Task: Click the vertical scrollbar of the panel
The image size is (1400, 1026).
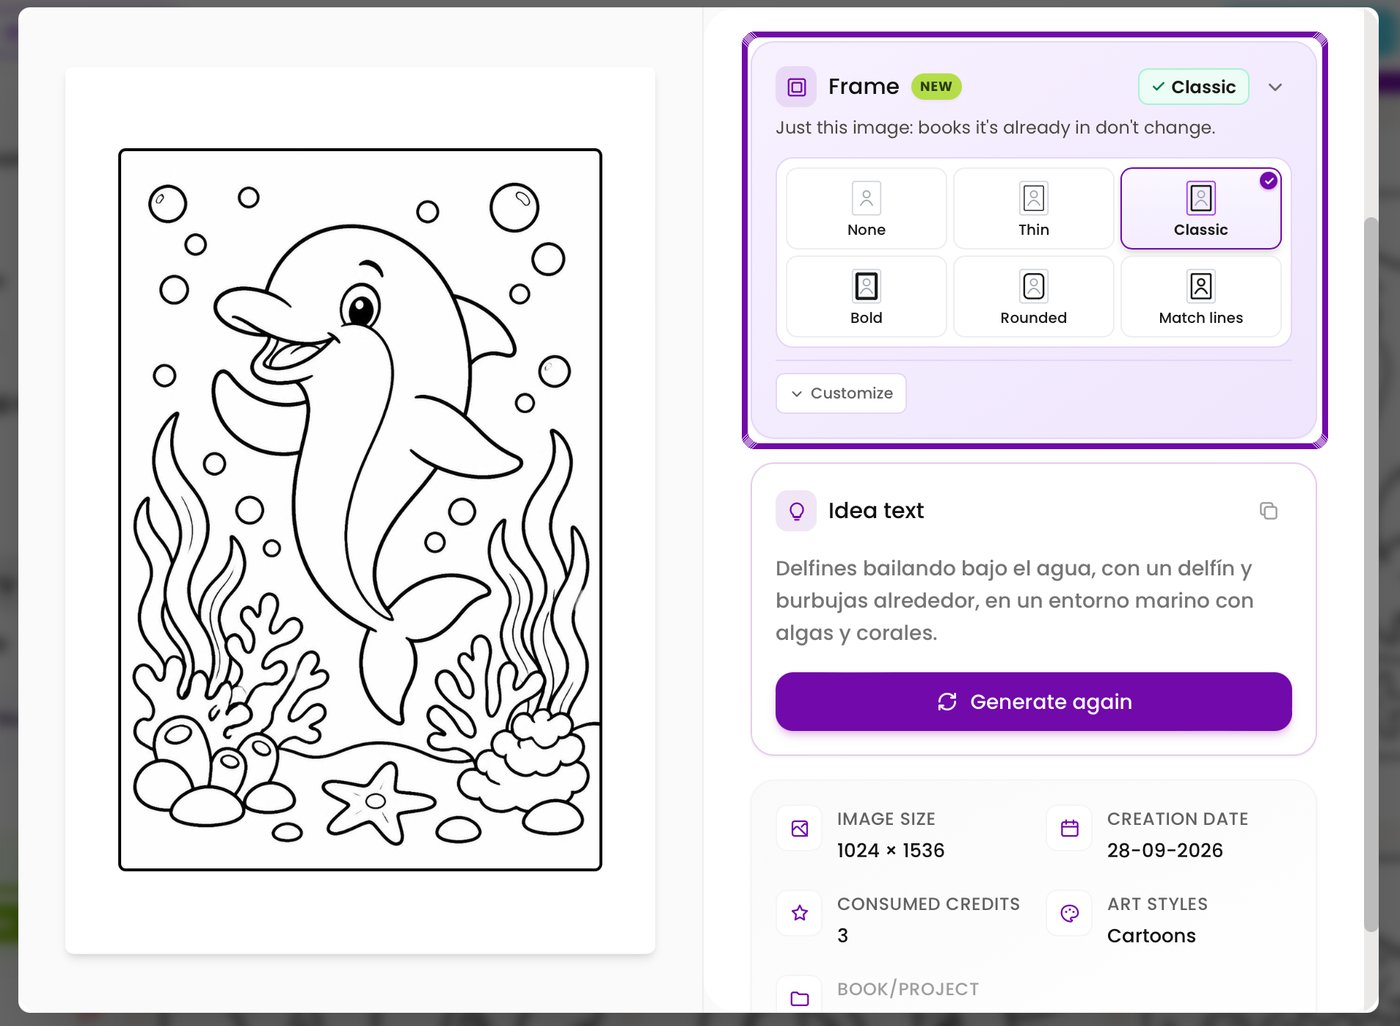Action: coord(1371,574)
